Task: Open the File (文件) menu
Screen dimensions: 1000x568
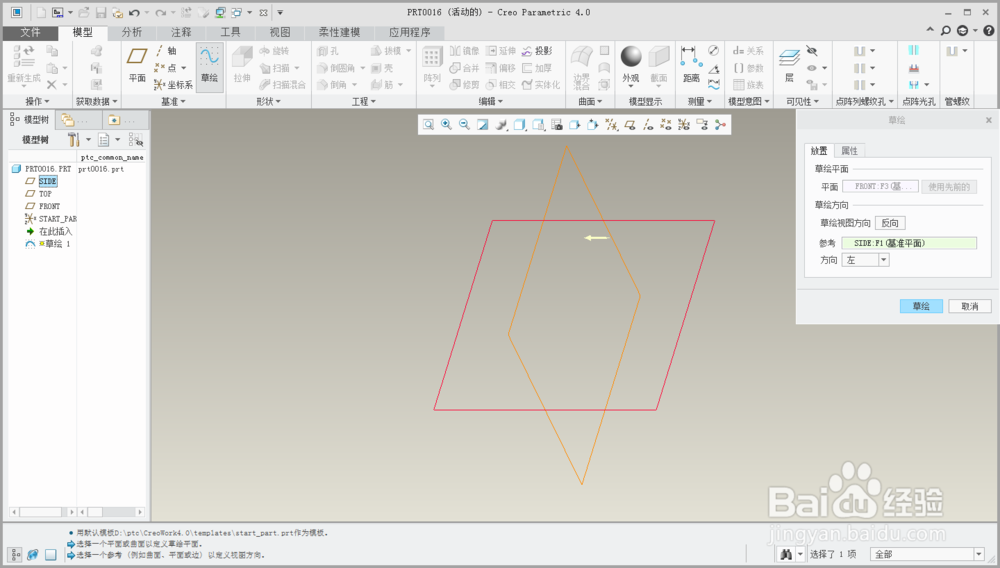Action: 30,32
